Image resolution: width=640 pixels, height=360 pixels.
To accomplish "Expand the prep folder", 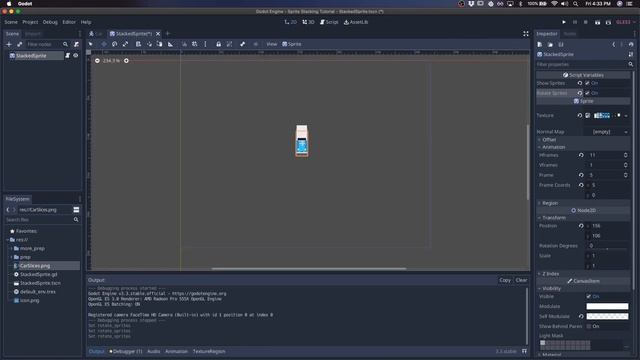I will pyautogui.click(x=11, y=257).
